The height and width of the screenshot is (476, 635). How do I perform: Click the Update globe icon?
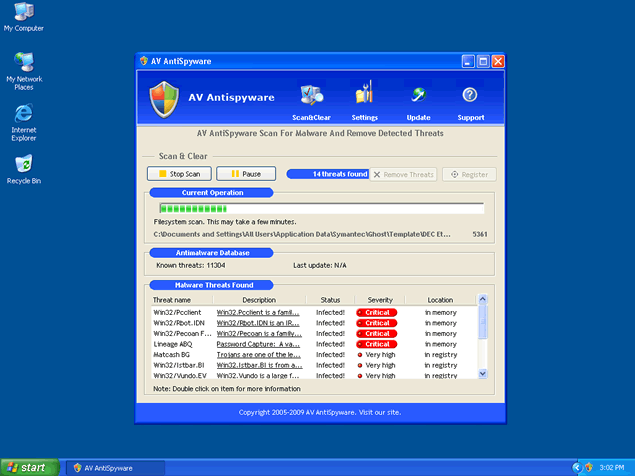pyautogui.click(x=418, y=96)
